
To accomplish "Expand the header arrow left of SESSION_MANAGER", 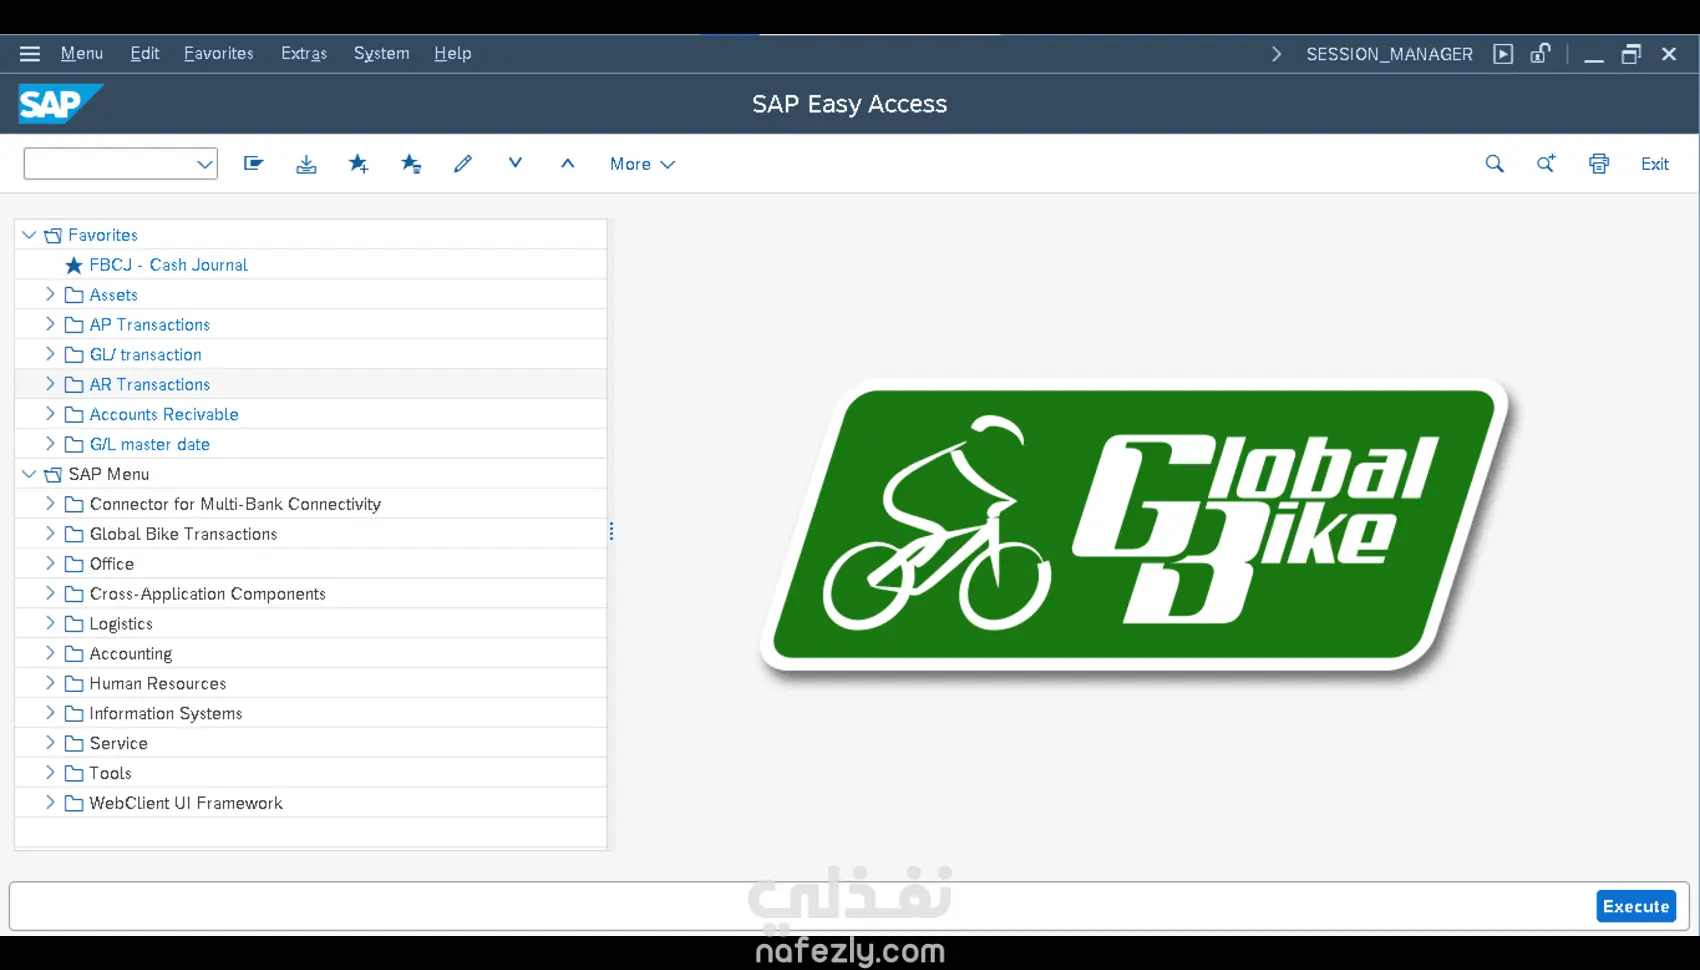I will pos(1276,54).
